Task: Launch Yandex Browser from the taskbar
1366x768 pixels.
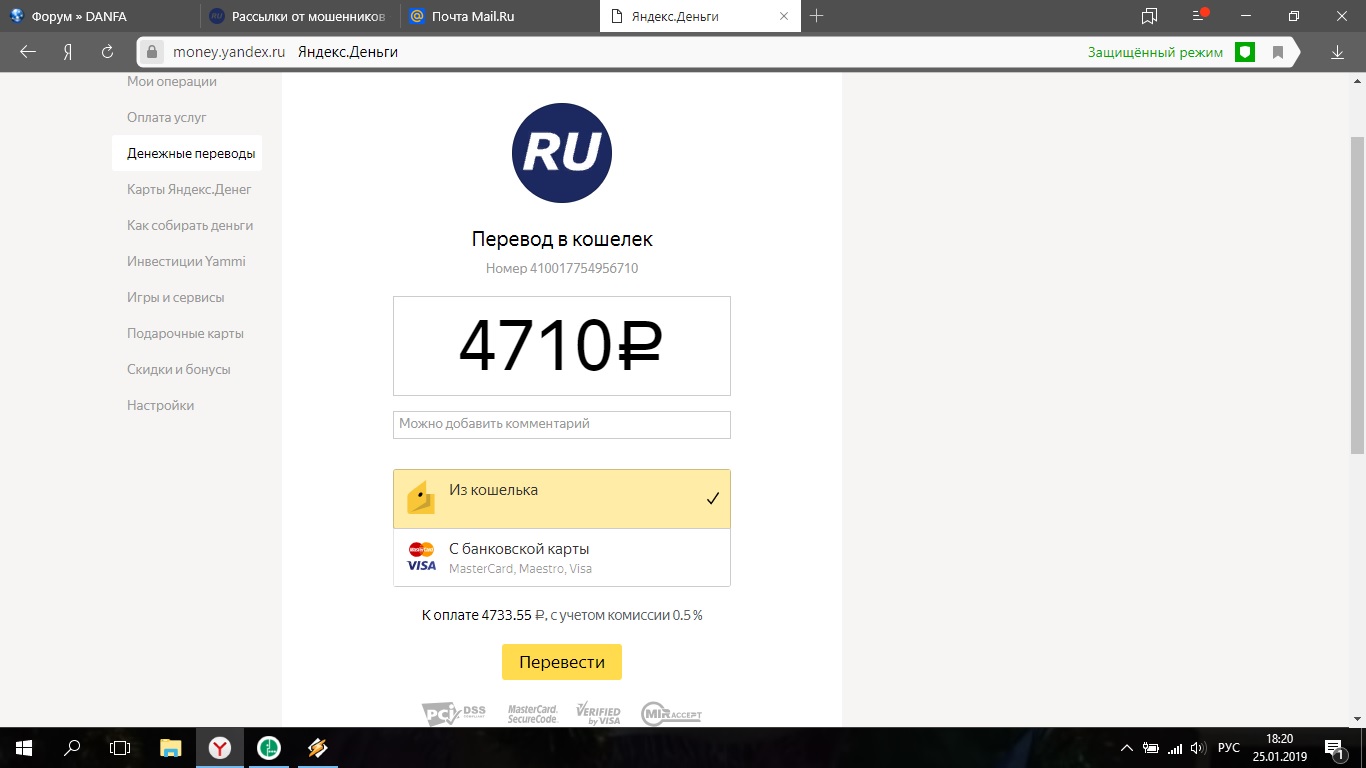Action: [220, 747]
